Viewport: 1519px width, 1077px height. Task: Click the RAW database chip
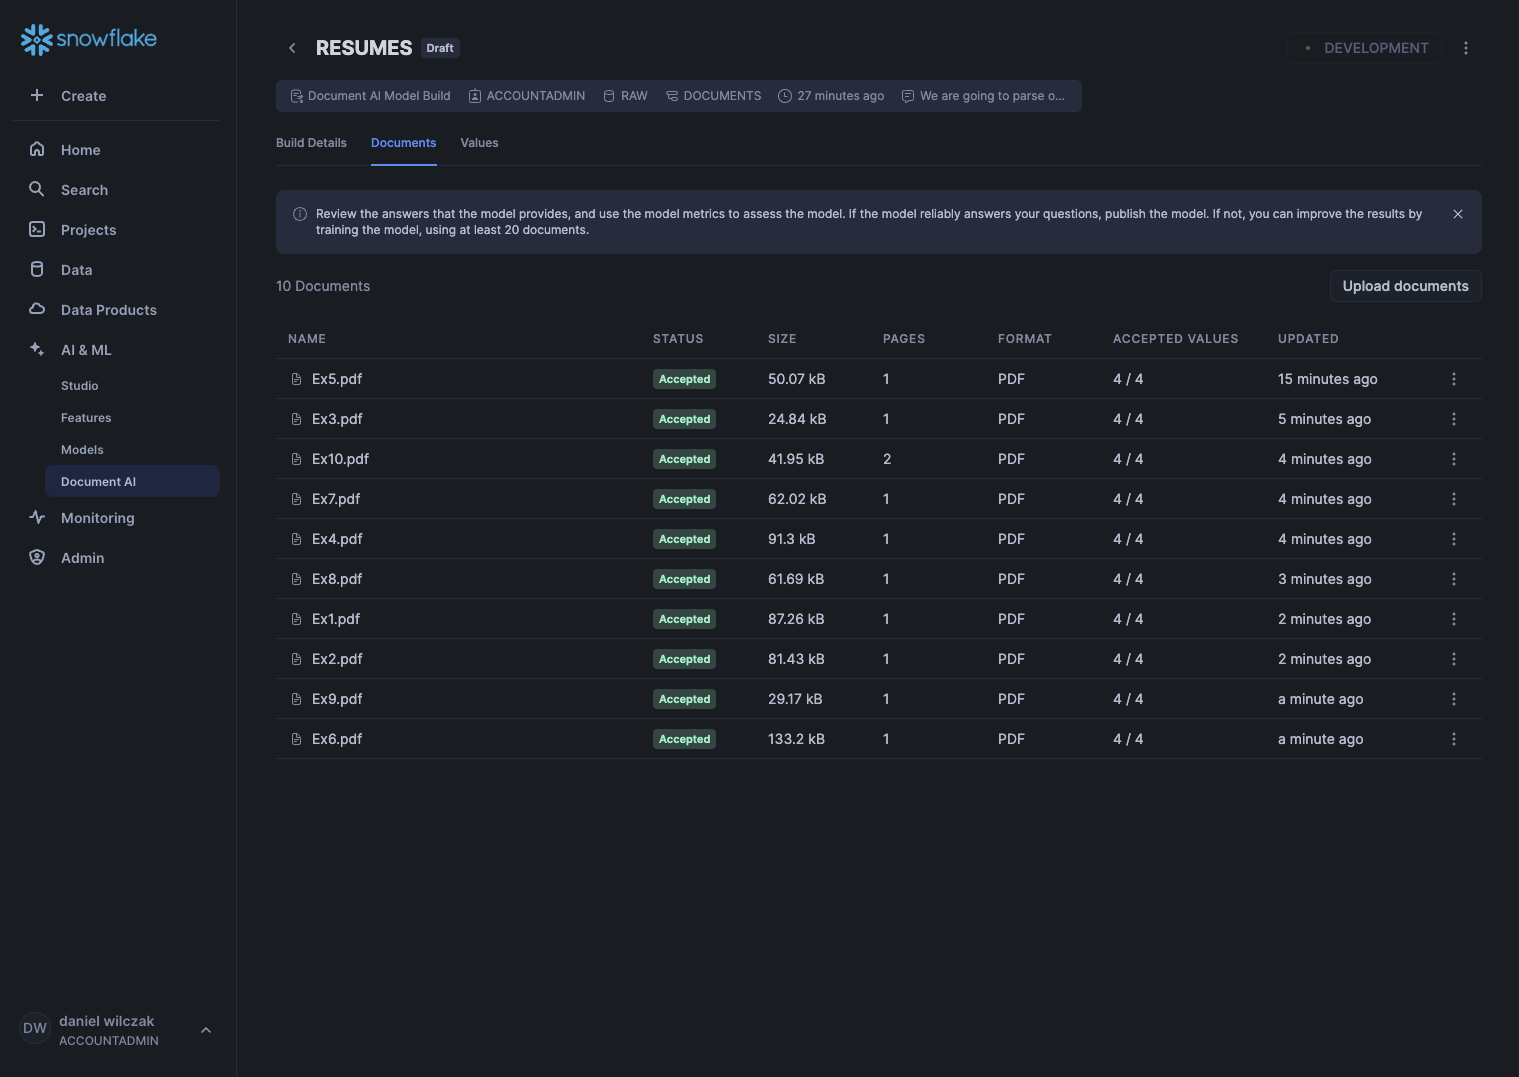[x=625, y=96]
